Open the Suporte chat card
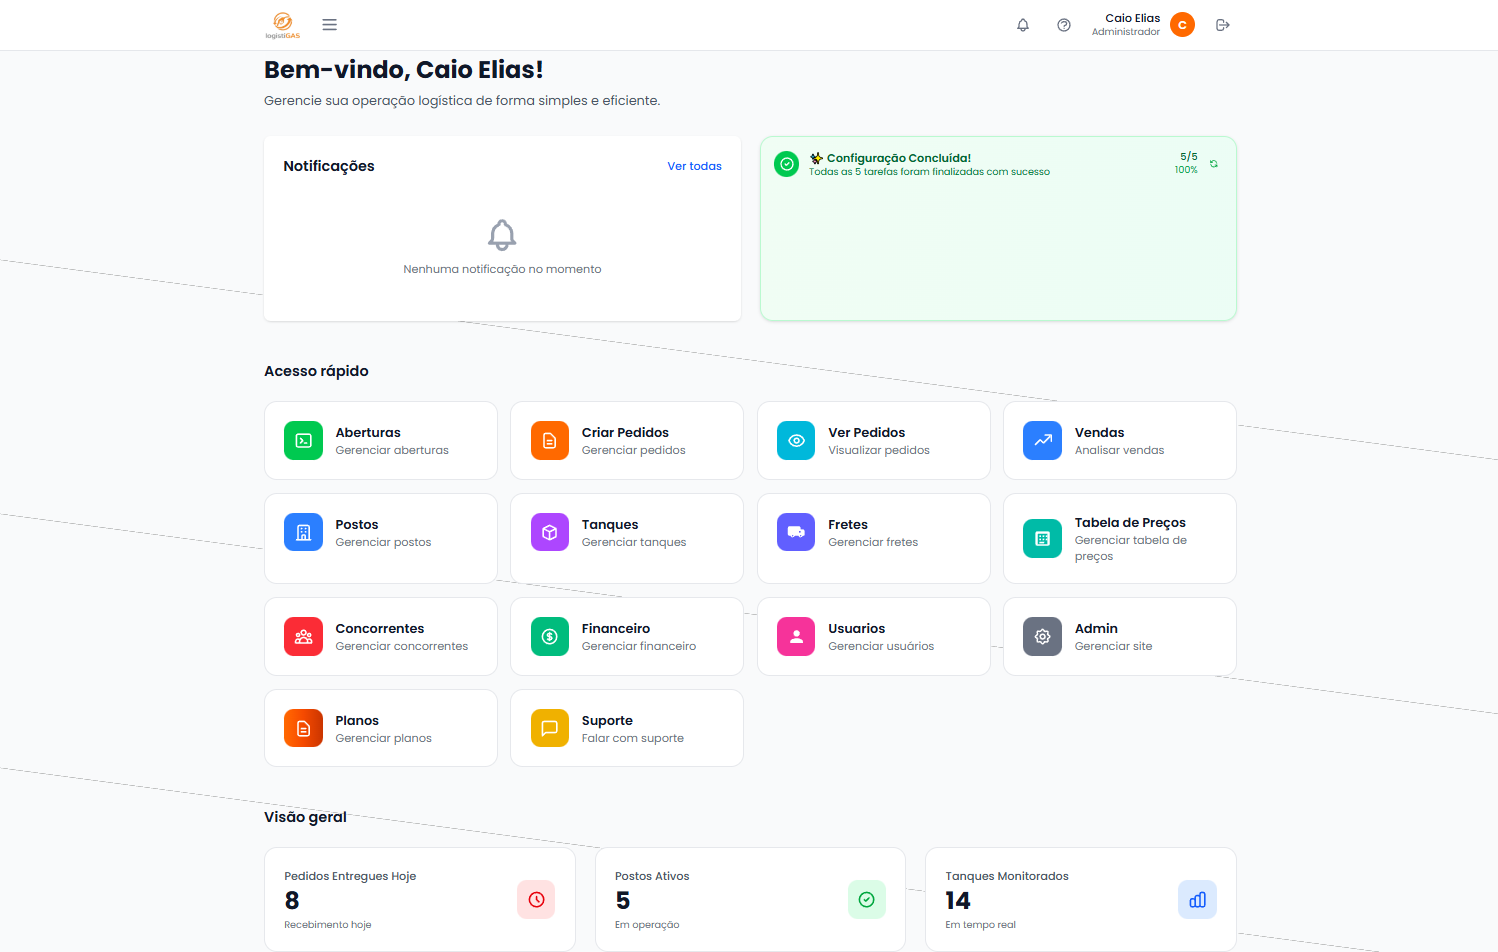Image resolution: width=1498 pixels, height=952 pixels. [x=626, y=729]
